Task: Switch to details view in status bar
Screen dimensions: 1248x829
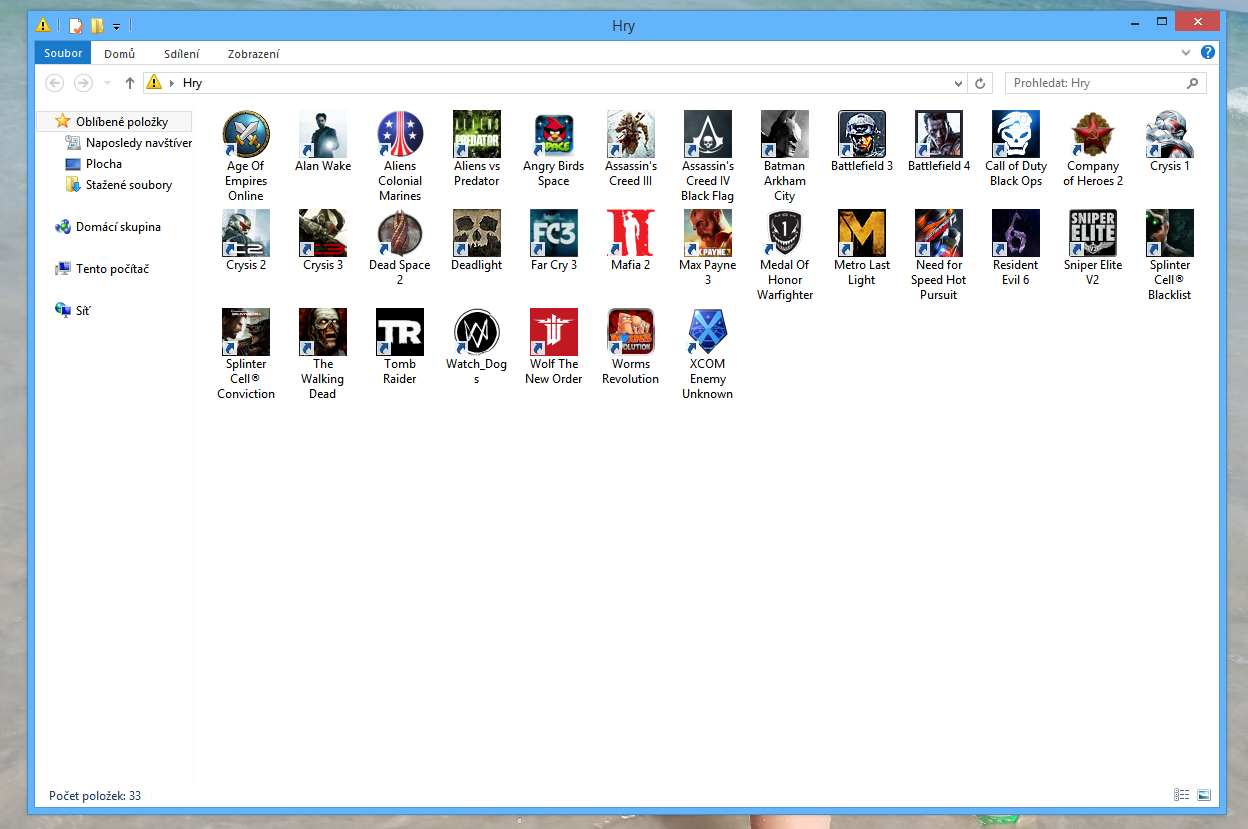Action: (1182, 795)
